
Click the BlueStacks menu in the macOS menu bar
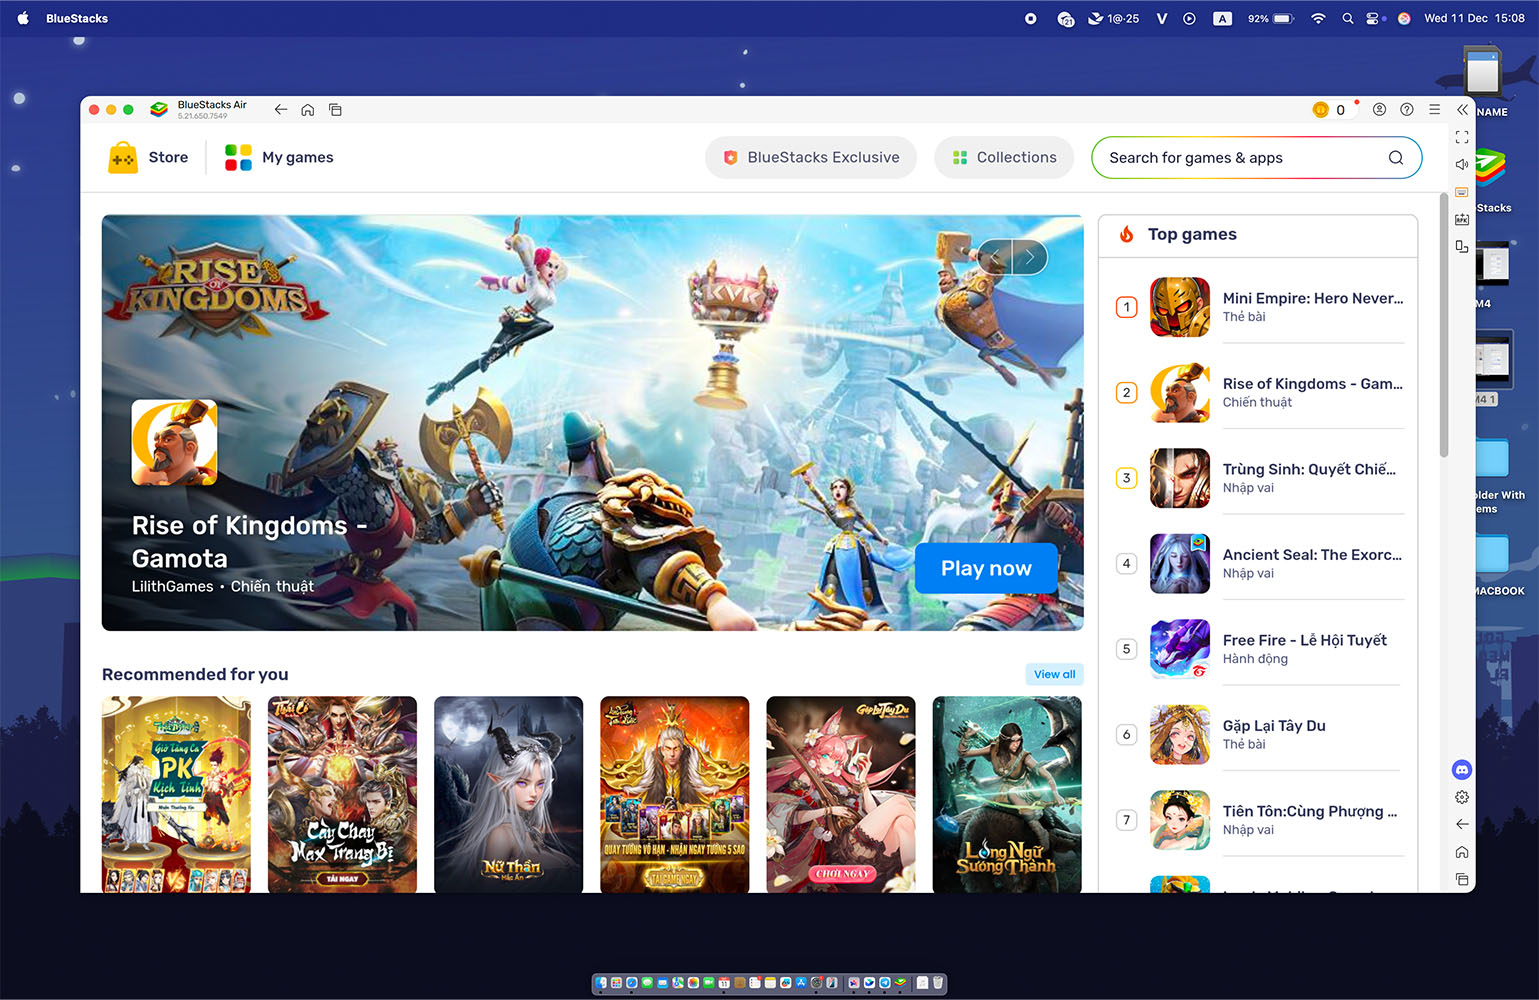tap(77, 18)
